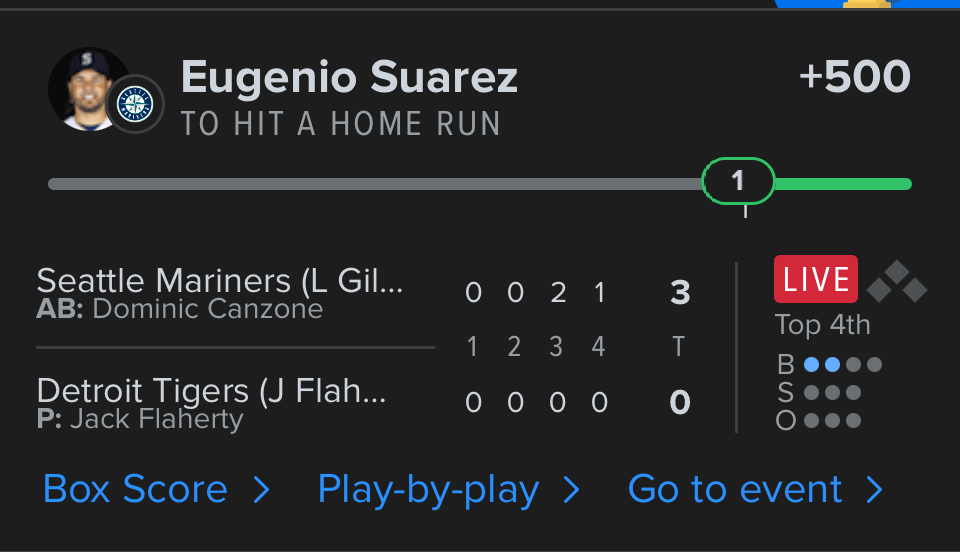Click the base runners diamond icon
Viewport: 960px width, 552px height.
click(896, 282)
